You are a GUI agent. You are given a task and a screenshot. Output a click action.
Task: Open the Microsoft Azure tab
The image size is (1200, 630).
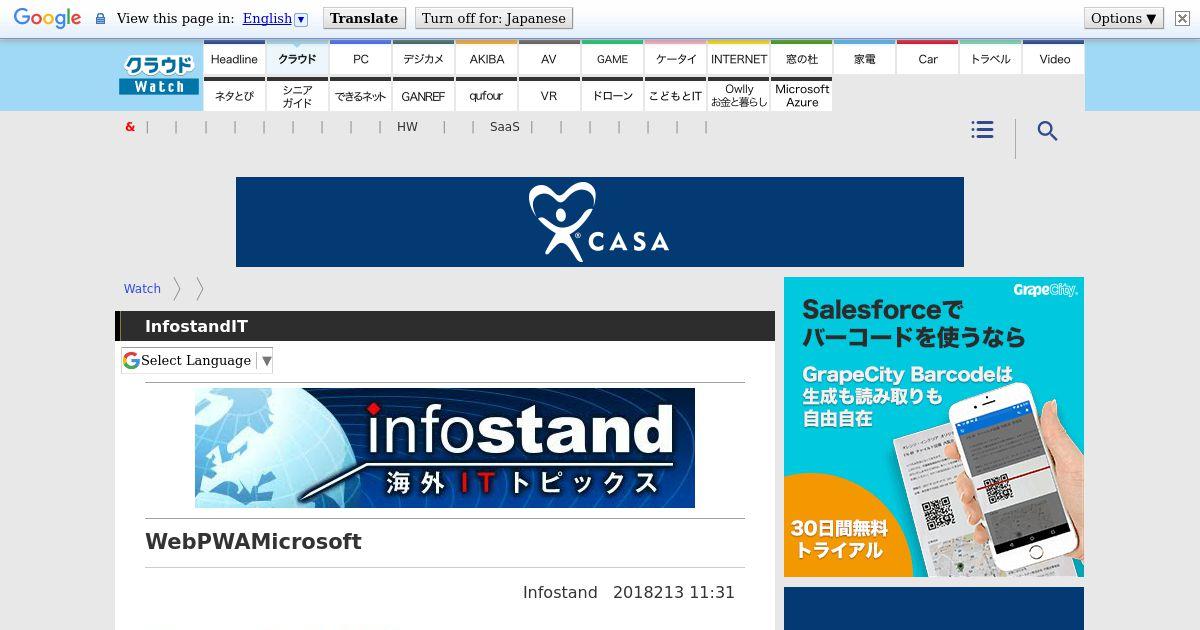click(802, 96)
